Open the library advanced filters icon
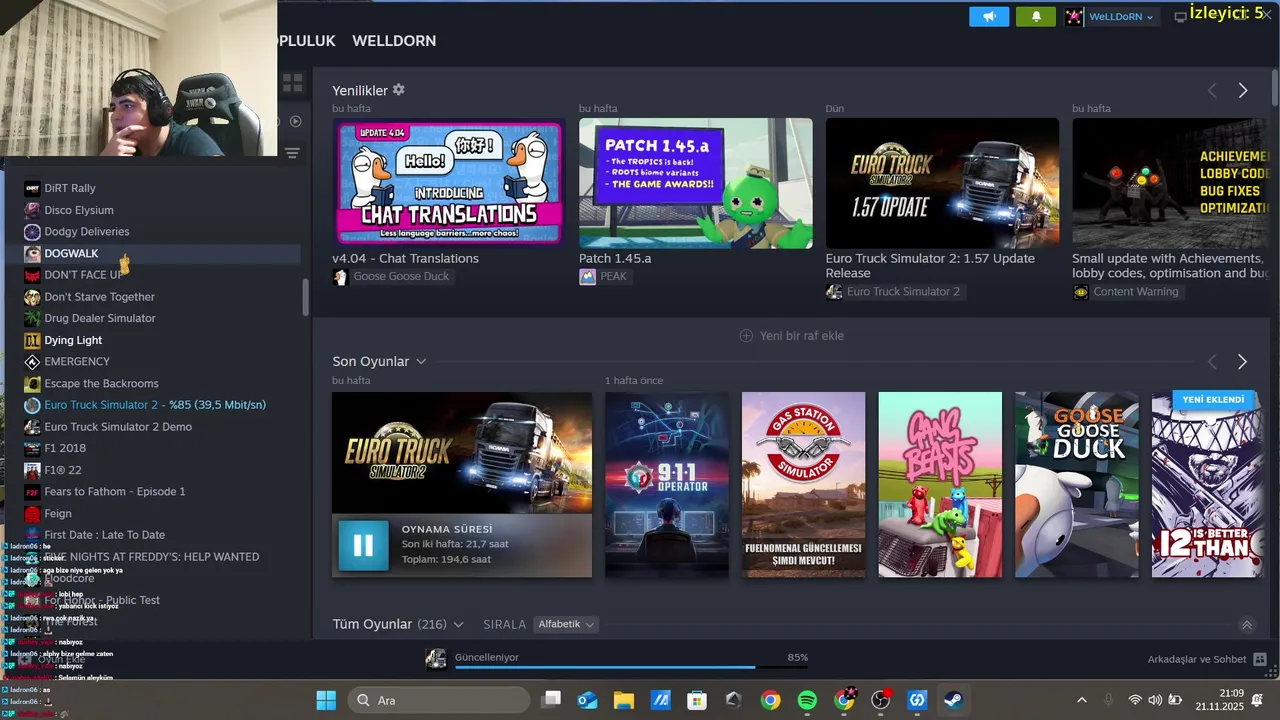1280x720 pixels. click(x=292, y=153)
